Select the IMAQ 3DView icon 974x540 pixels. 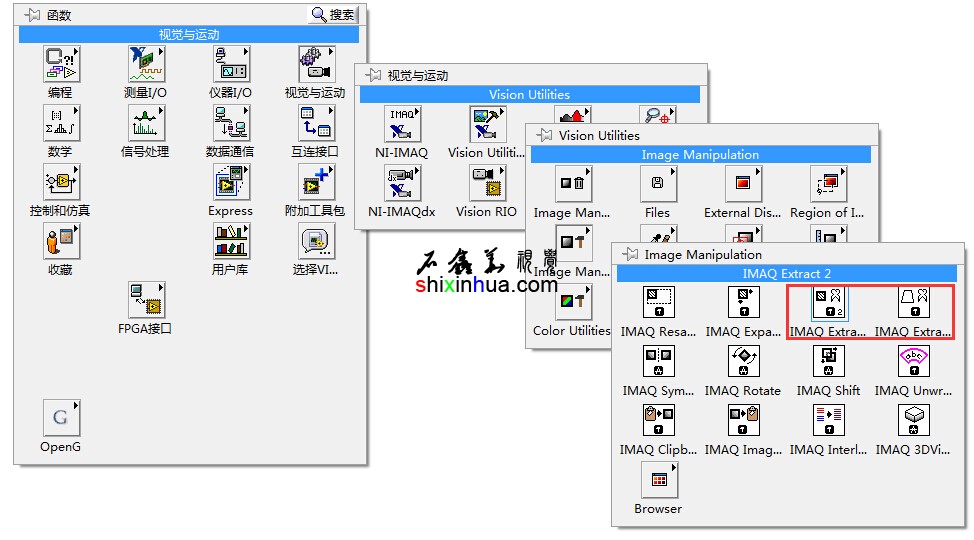[x=913, y=420]
